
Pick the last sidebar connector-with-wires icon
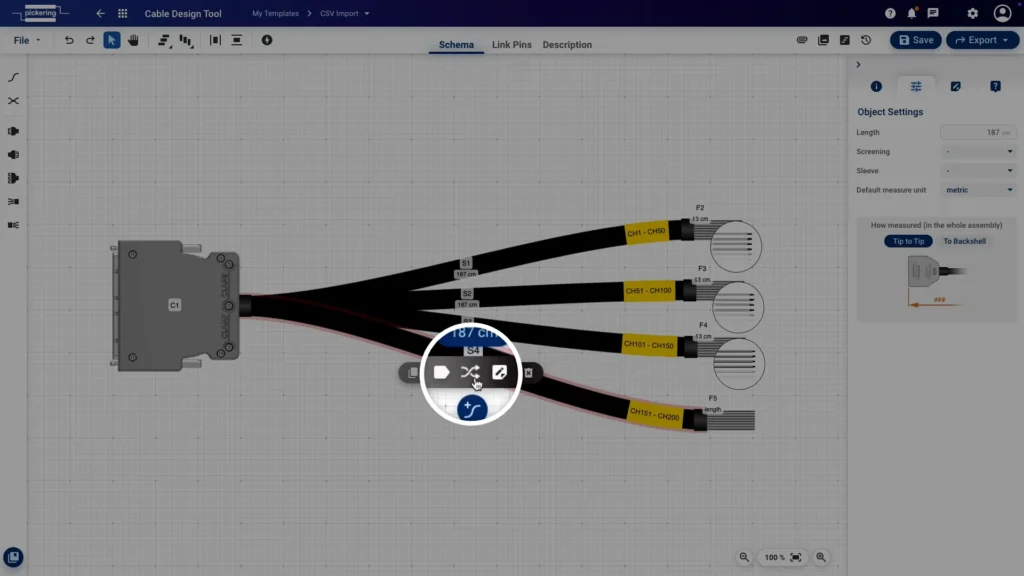coord(13,225)
